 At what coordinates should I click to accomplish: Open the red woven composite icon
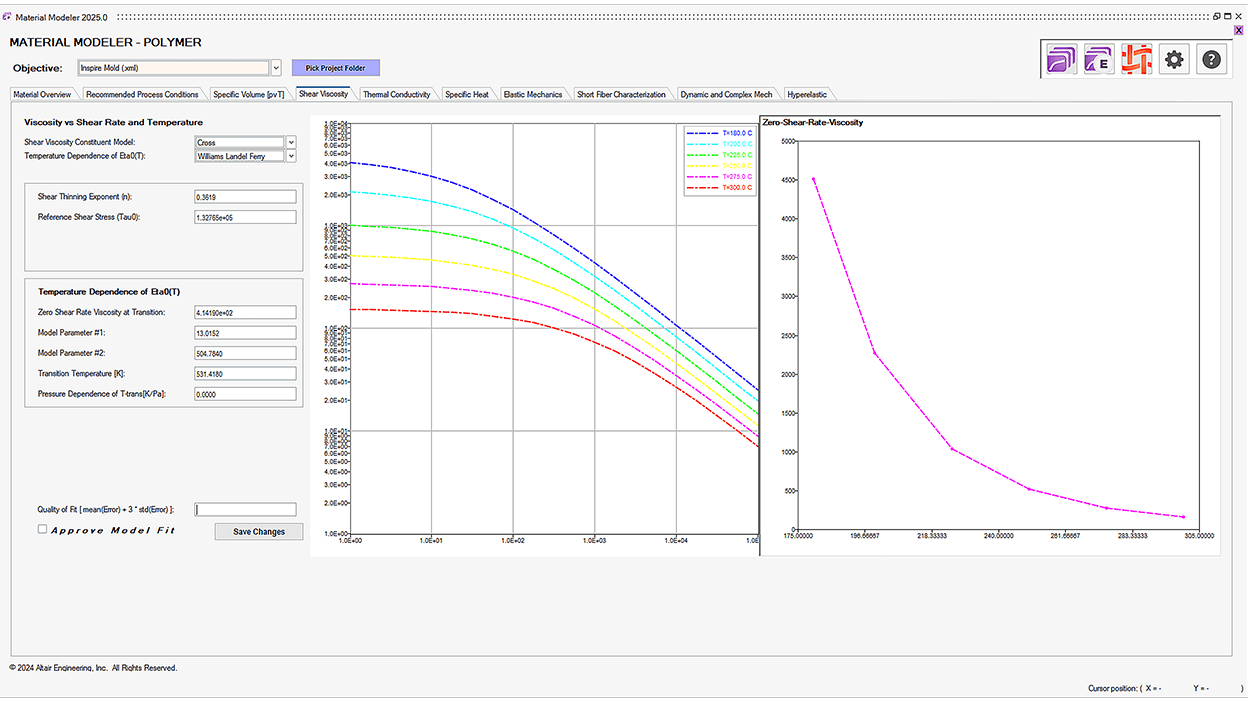coord(1136,59)
